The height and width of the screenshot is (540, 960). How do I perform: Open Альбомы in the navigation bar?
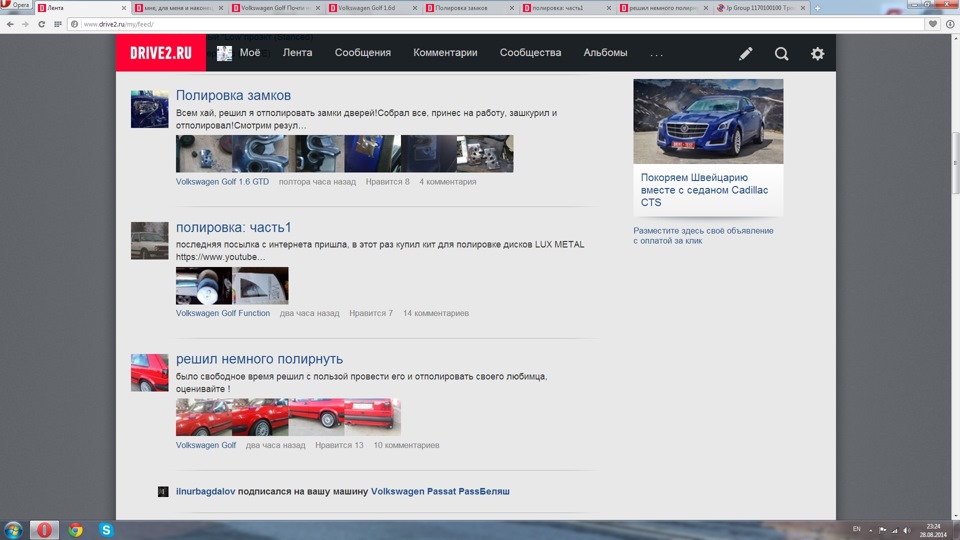pyautogui.click(x=605, y=53)
